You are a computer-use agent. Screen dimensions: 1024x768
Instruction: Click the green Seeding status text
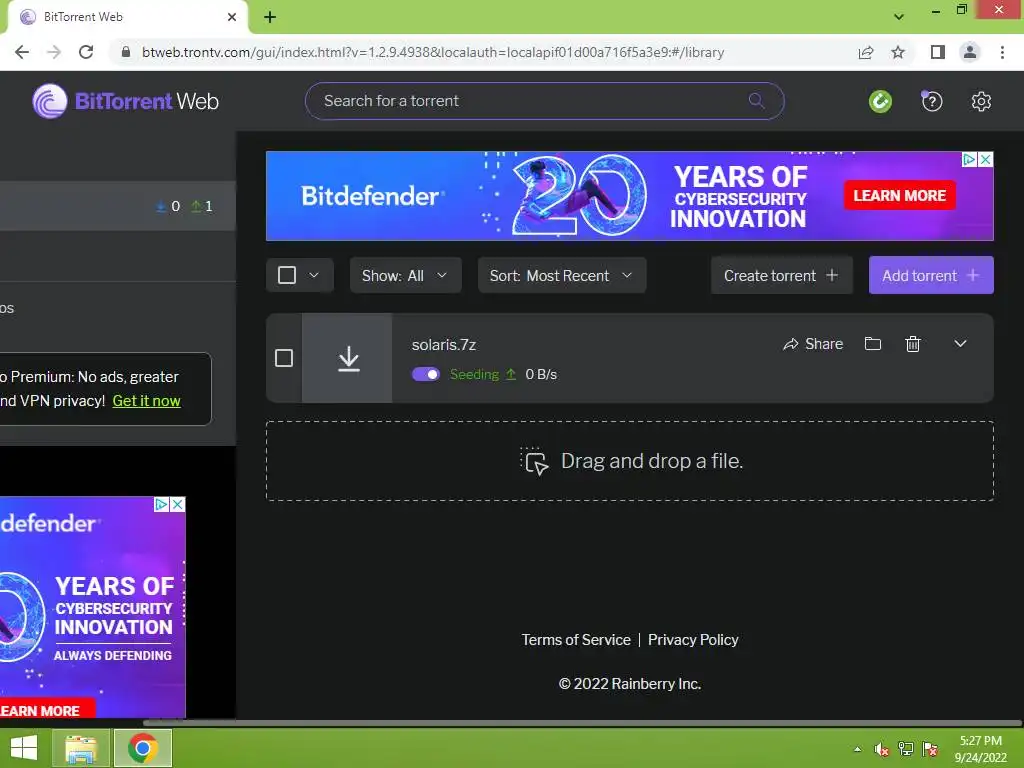(474, 374)
